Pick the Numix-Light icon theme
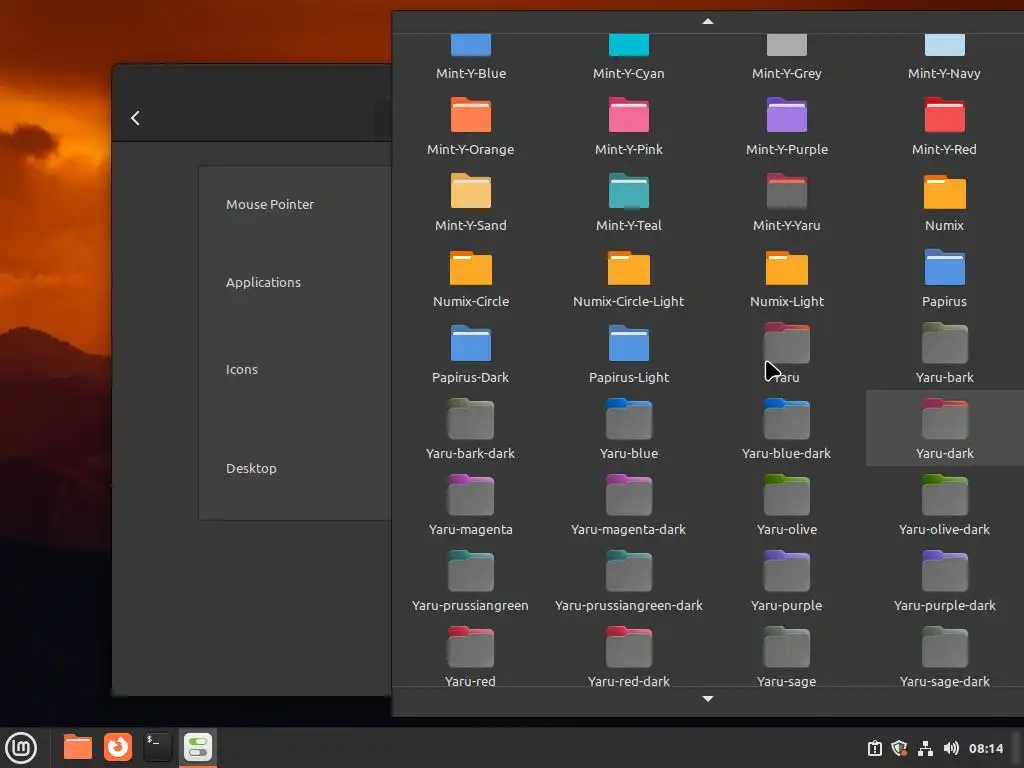 click(786, 277)
